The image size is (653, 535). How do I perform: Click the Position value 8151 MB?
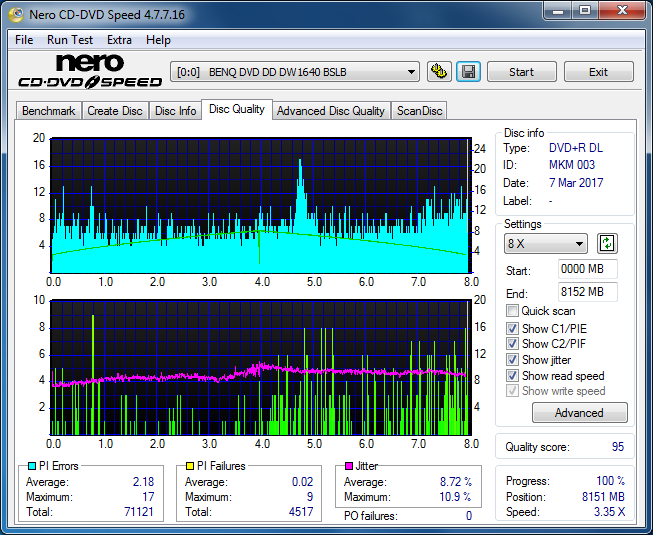[603, 496]
